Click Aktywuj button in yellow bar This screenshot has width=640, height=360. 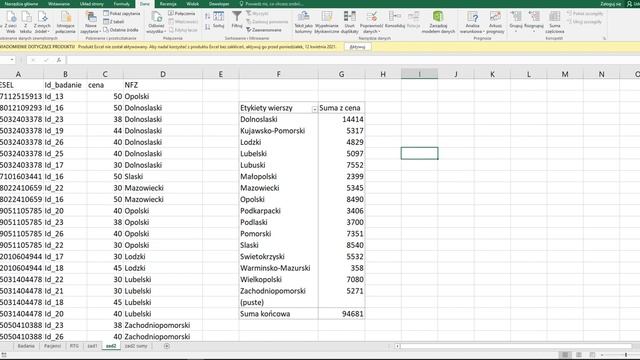[x=358, y=47]
